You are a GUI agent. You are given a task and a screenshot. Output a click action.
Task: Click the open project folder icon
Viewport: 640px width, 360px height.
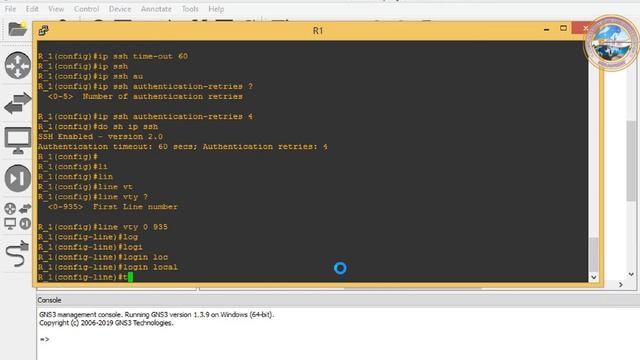pos(18,29)
